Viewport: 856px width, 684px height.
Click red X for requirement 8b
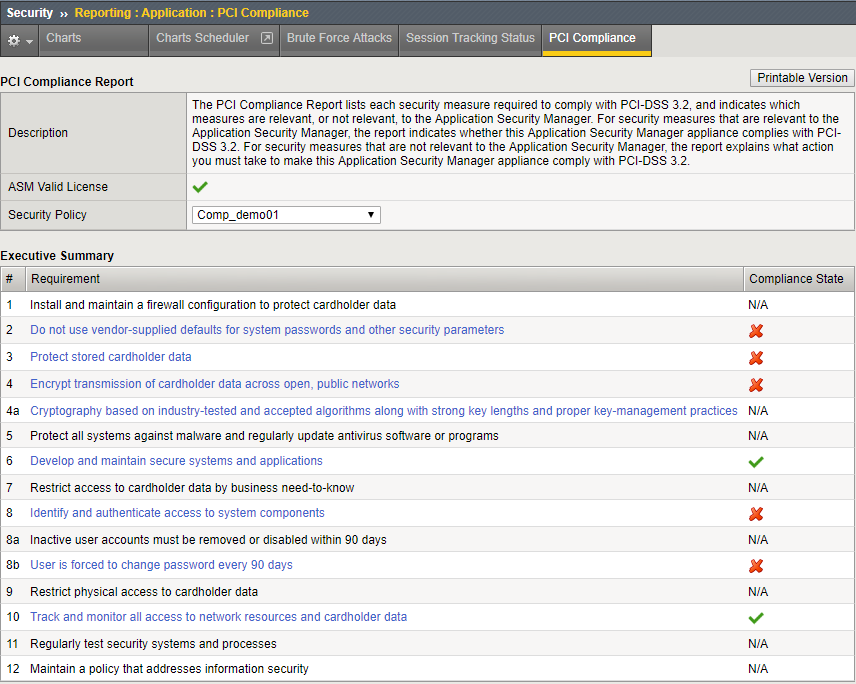(756, 566)
